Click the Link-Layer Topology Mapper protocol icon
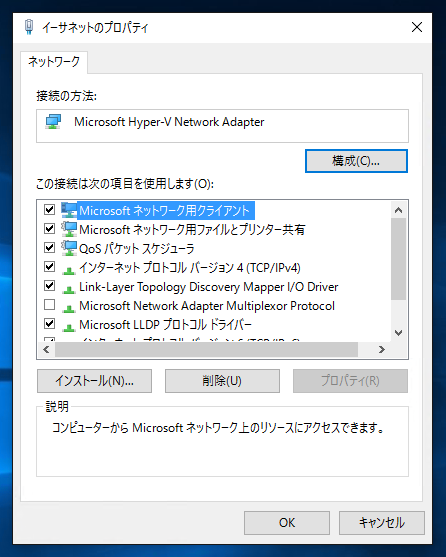 point(69,289)
